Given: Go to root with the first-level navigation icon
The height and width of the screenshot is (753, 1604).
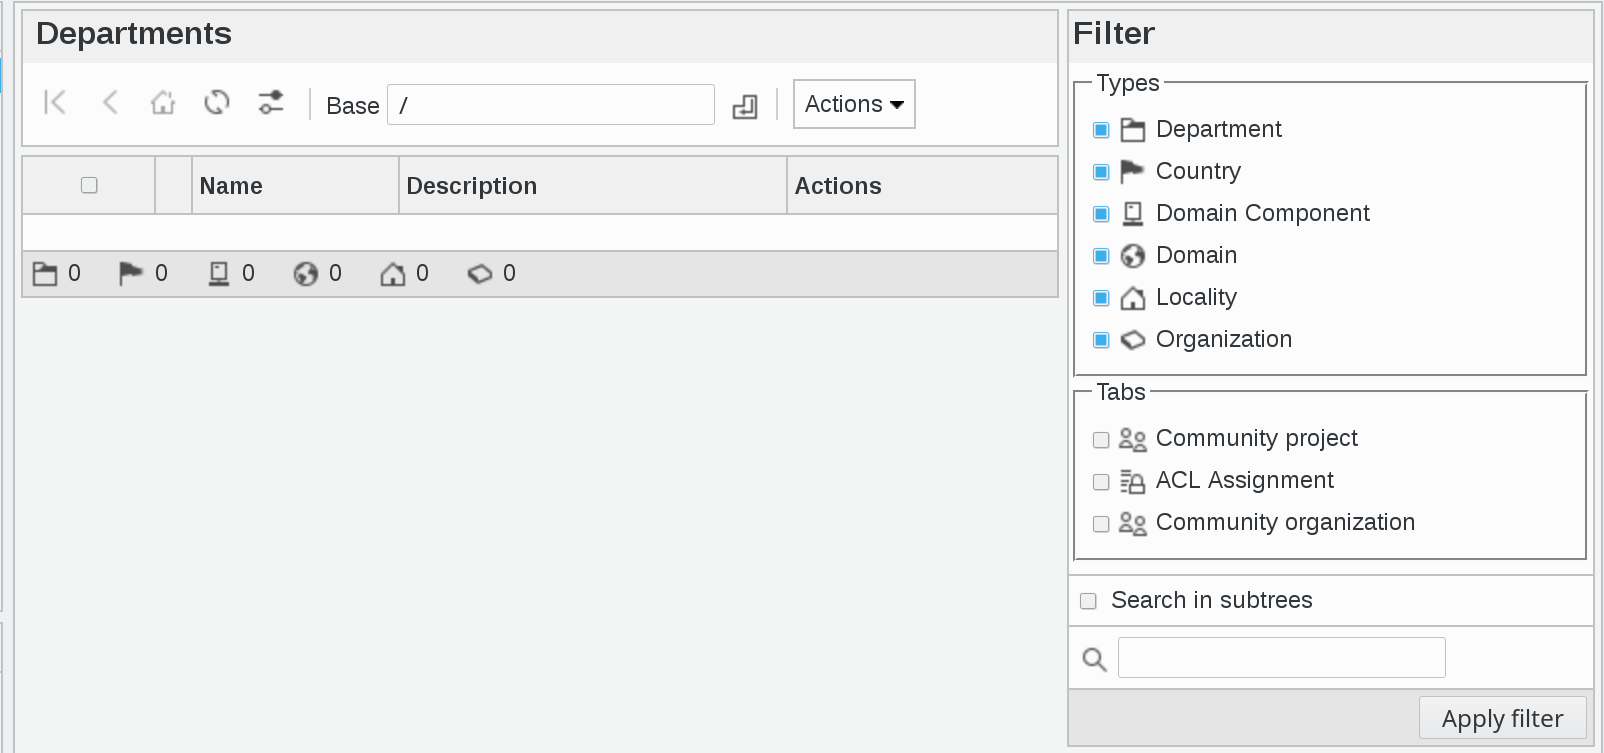Looking at the screenshot, I should (x=55, y=102).
